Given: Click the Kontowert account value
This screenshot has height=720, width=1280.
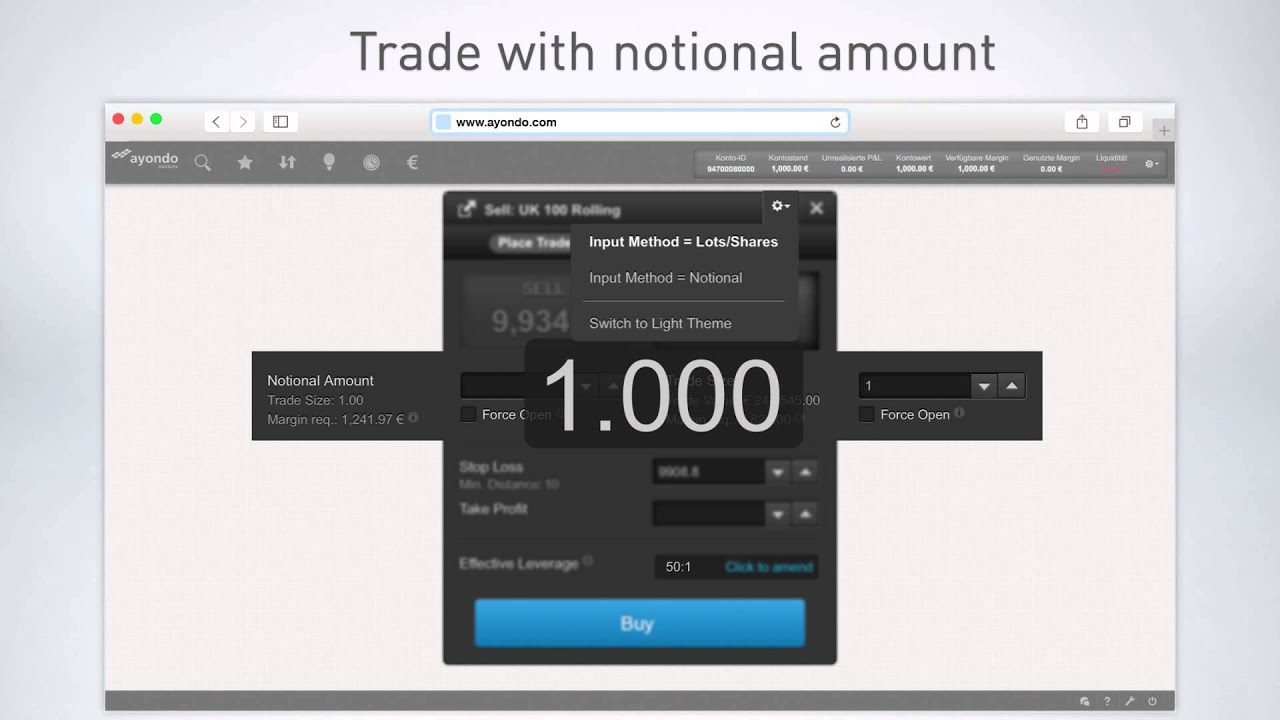Looking at the screenshot, I should point(913,169).
